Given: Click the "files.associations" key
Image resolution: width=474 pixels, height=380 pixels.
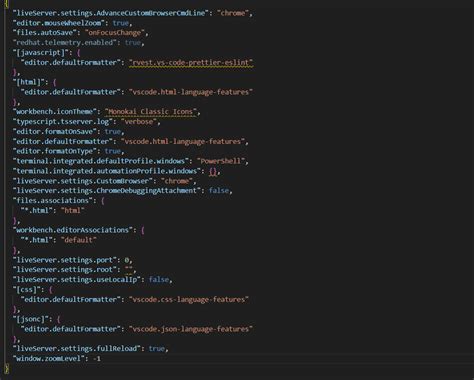Looking at the screenshot, I should coord(53,200).
